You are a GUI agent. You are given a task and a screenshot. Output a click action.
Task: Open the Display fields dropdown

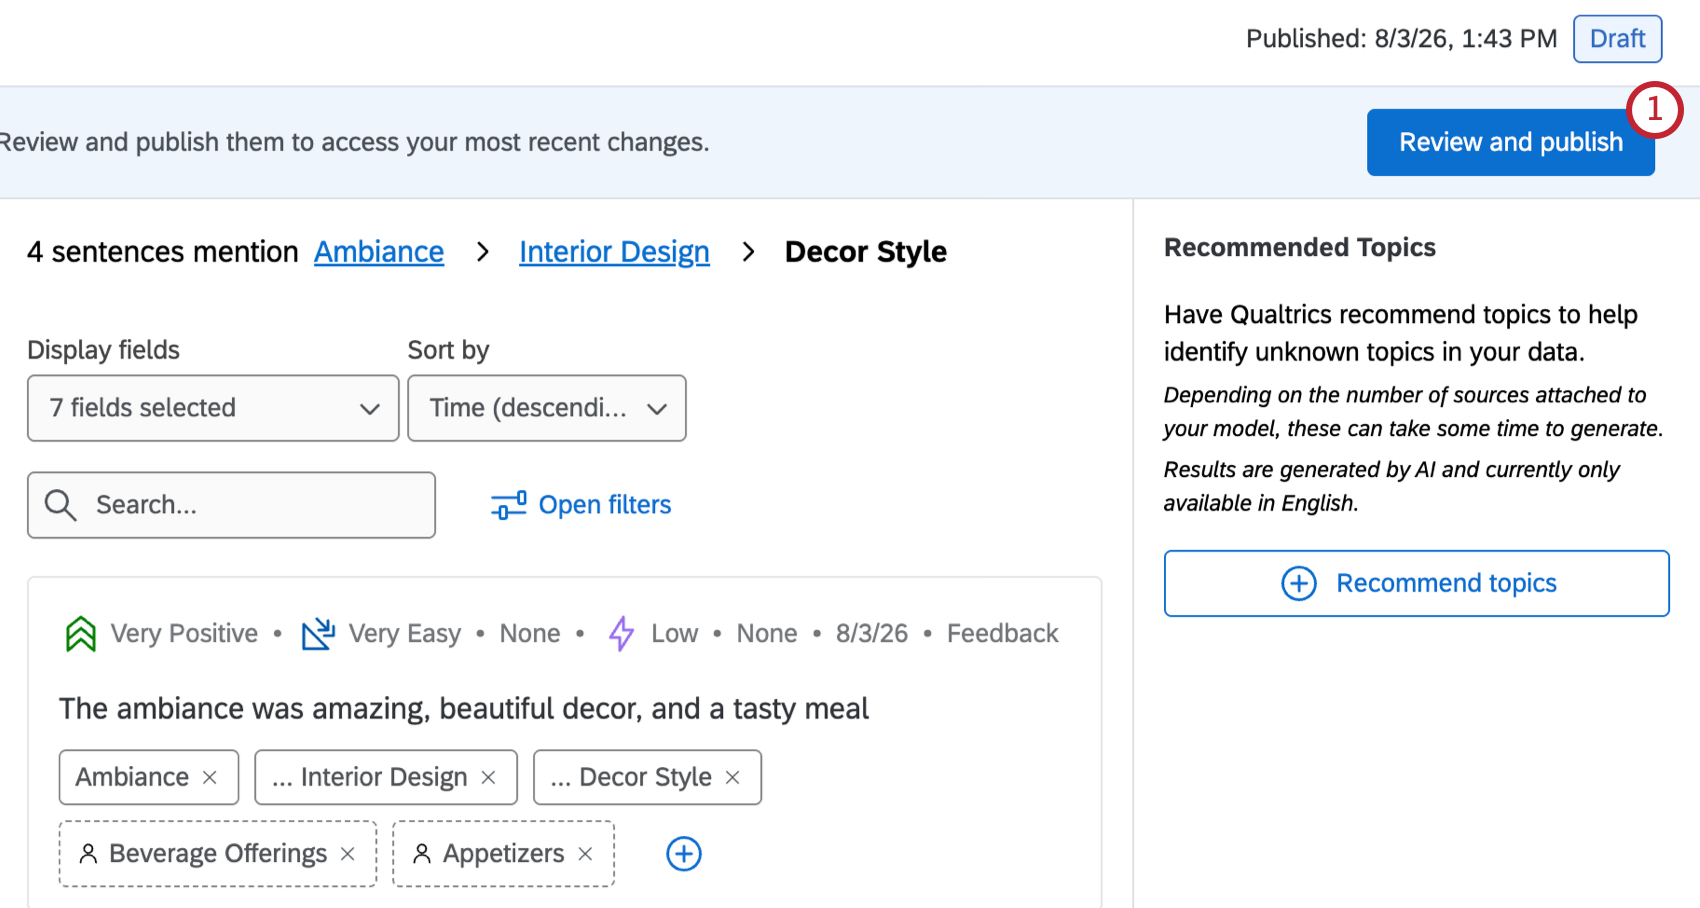[x=213, y=408]
